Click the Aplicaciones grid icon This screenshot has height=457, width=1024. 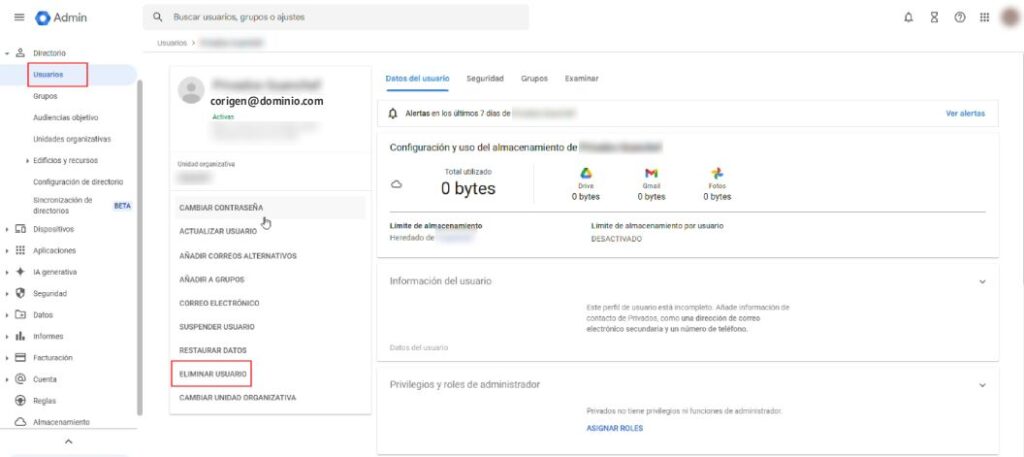coord(20,251)
